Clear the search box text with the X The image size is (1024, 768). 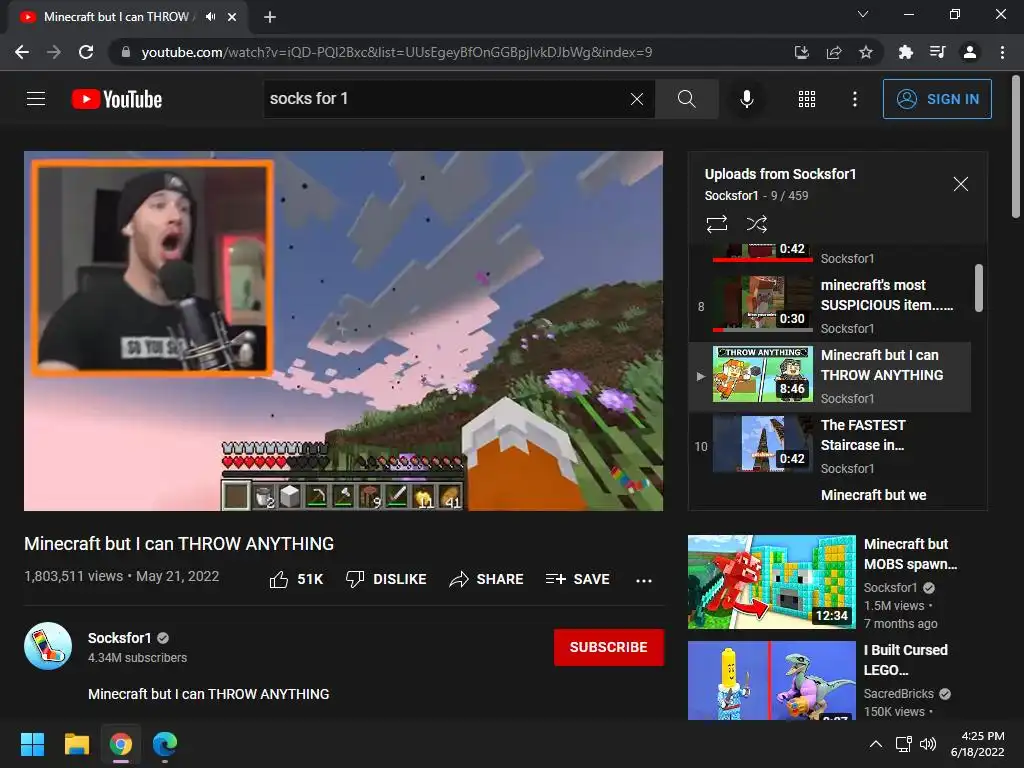(x=637, y=99)
